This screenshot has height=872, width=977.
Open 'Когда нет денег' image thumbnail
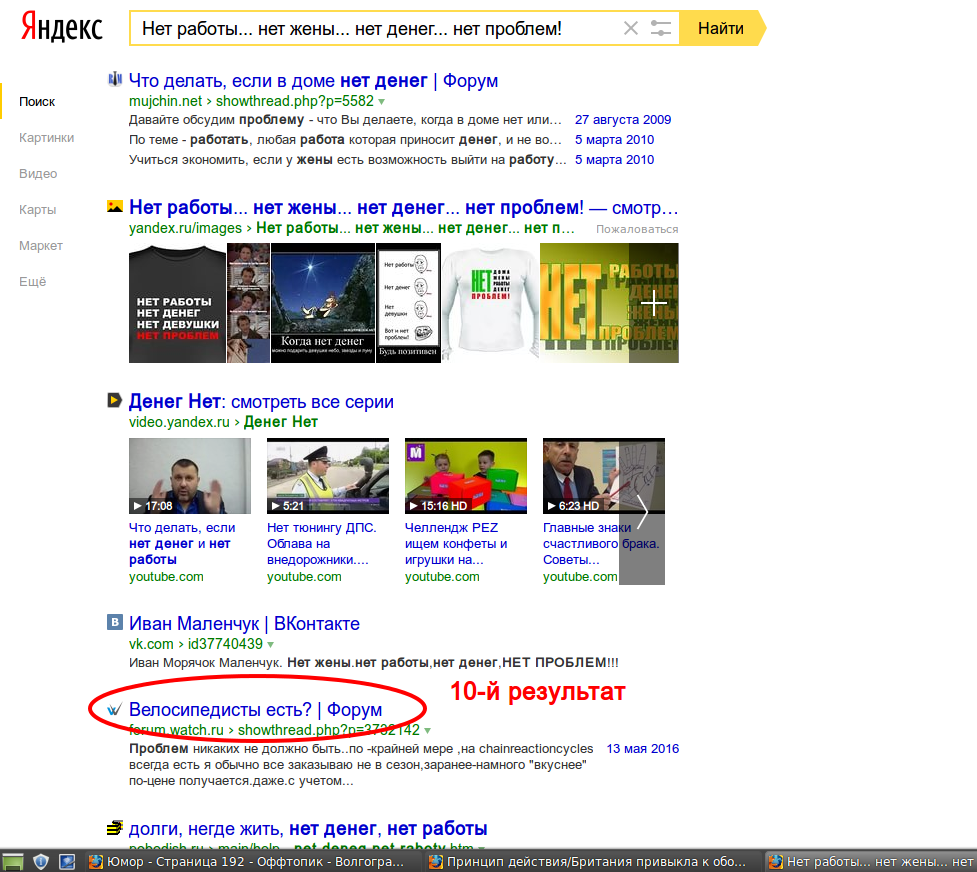(323, 303)
